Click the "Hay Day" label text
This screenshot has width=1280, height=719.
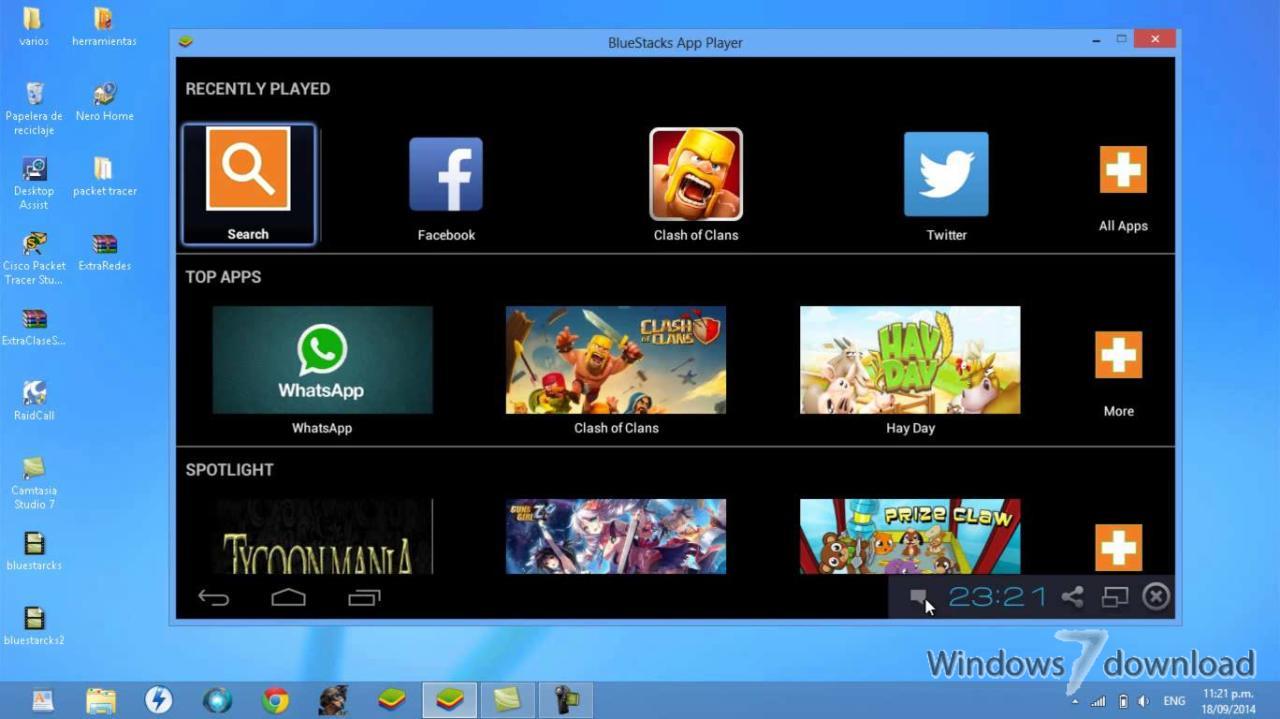point(910,428)
